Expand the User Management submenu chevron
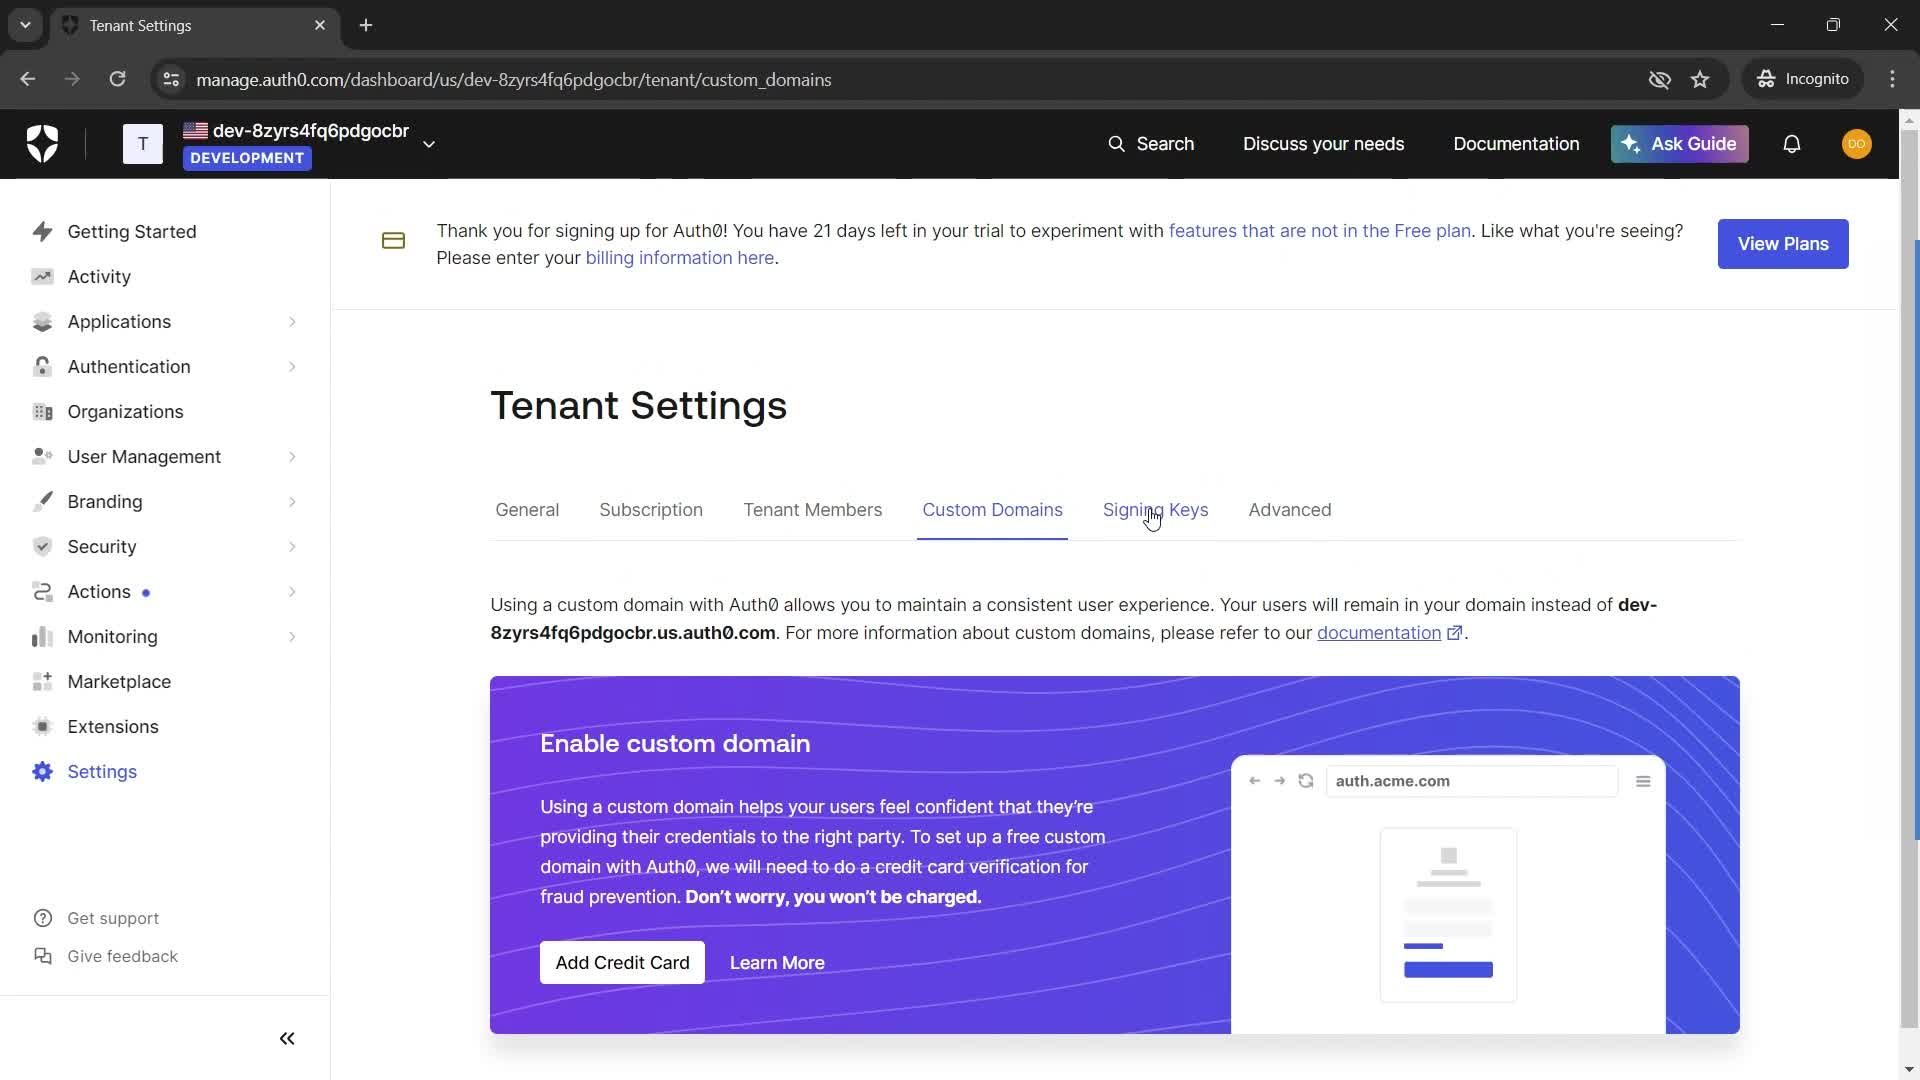Image resolution: width=1920 pixels, height=1080 pixels. pos(292,457)
